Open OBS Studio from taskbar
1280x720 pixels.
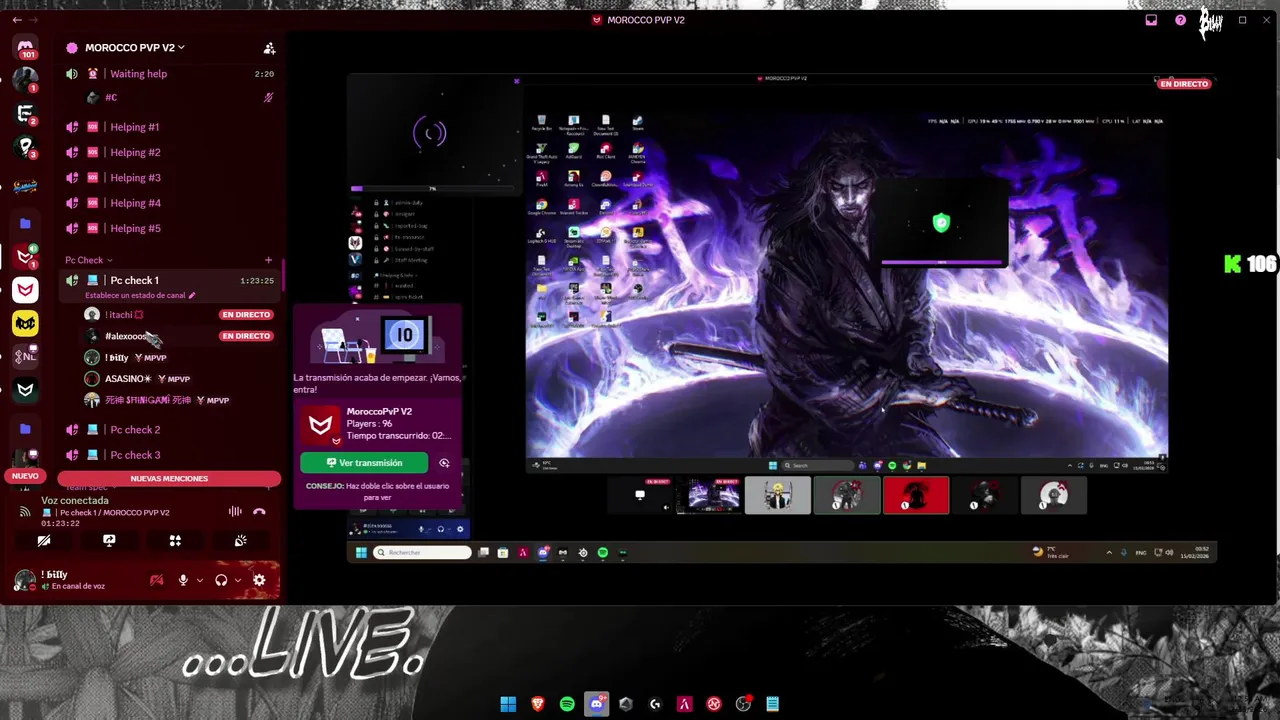tap(743, 704)
